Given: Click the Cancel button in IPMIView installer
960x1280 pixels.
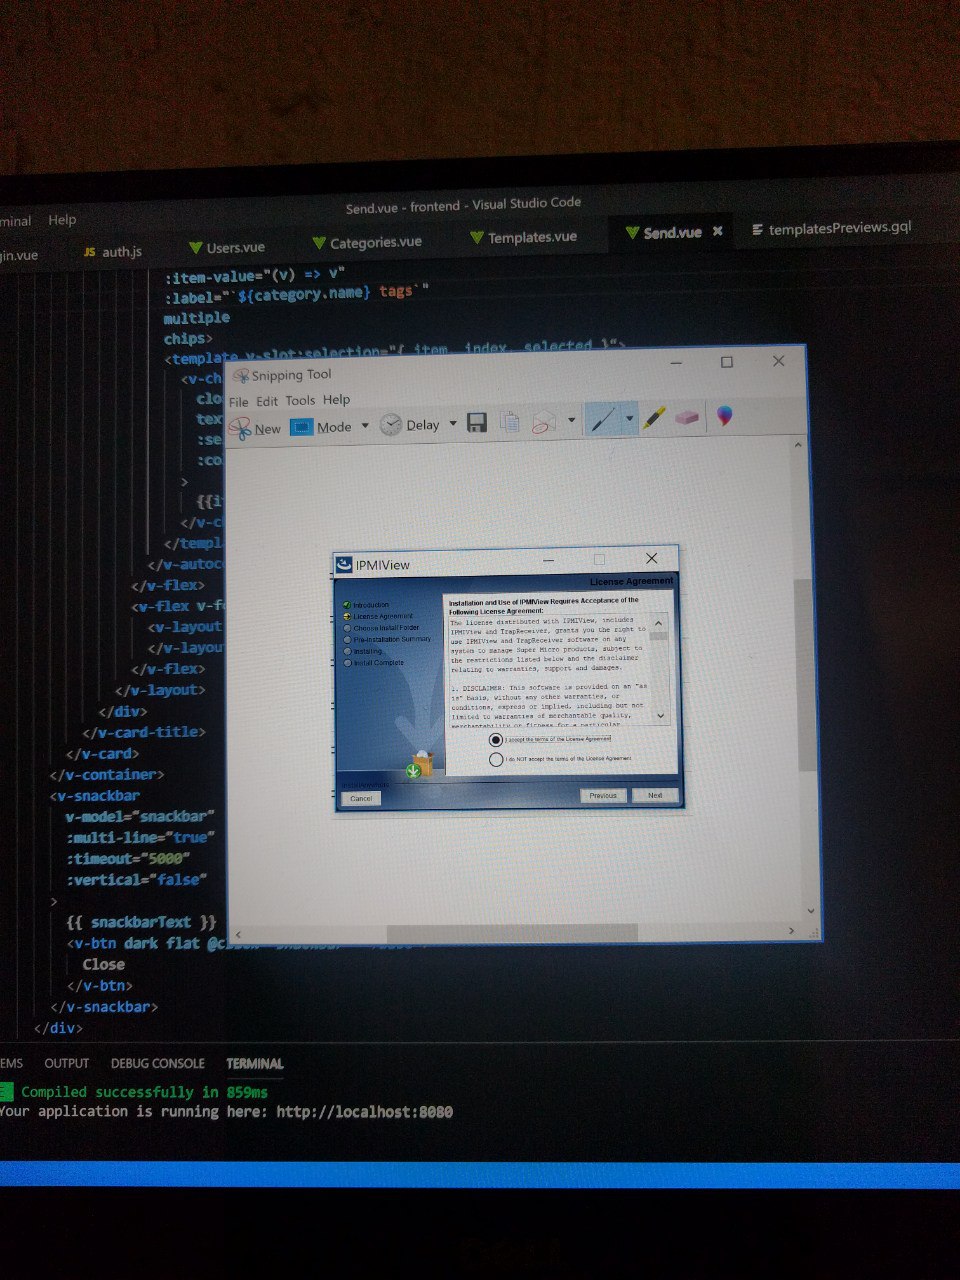Looking at the screenshot, I should click(361, 798).
